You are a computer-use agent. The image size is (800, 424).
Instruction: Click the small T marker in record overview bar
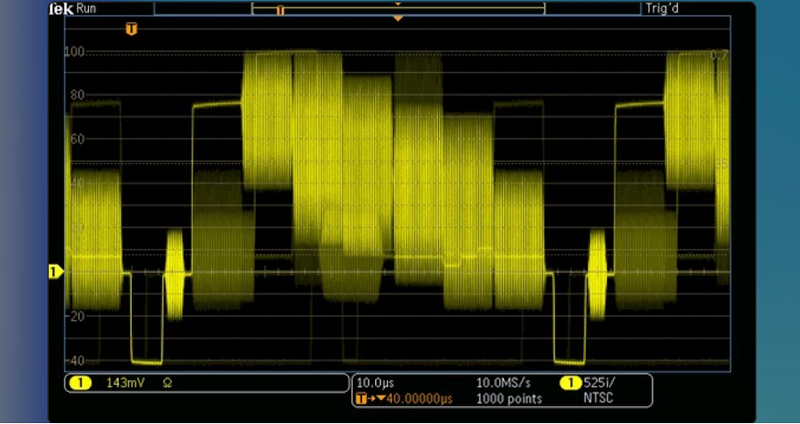click(280, 9)
